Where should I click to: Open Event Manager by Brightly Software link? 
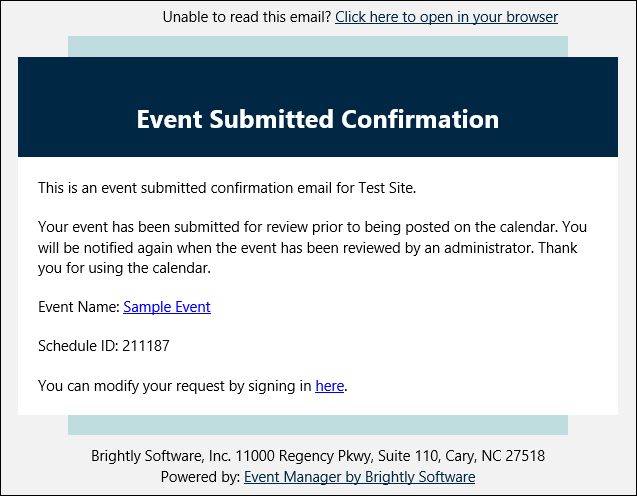pyautogui.click(x=359, y=477)
